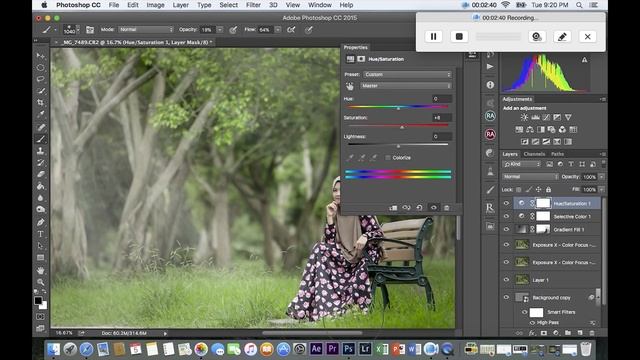Open the layer Opacity 100% dropdown
640x360 pixels.
[601, 177]
